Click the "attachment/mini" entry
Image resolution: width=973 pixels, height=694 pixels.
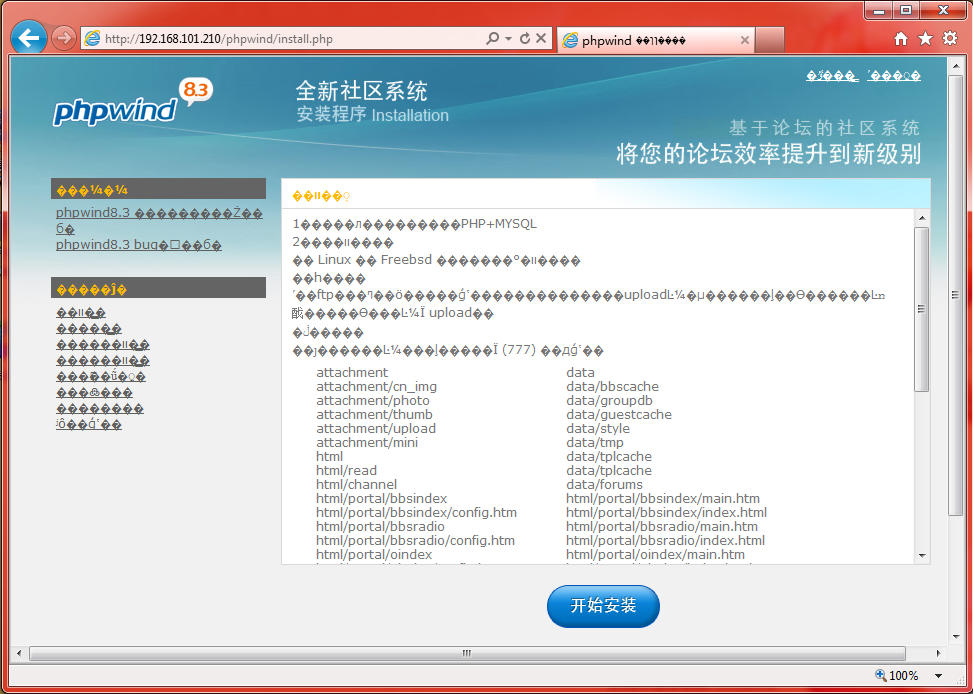367,443
